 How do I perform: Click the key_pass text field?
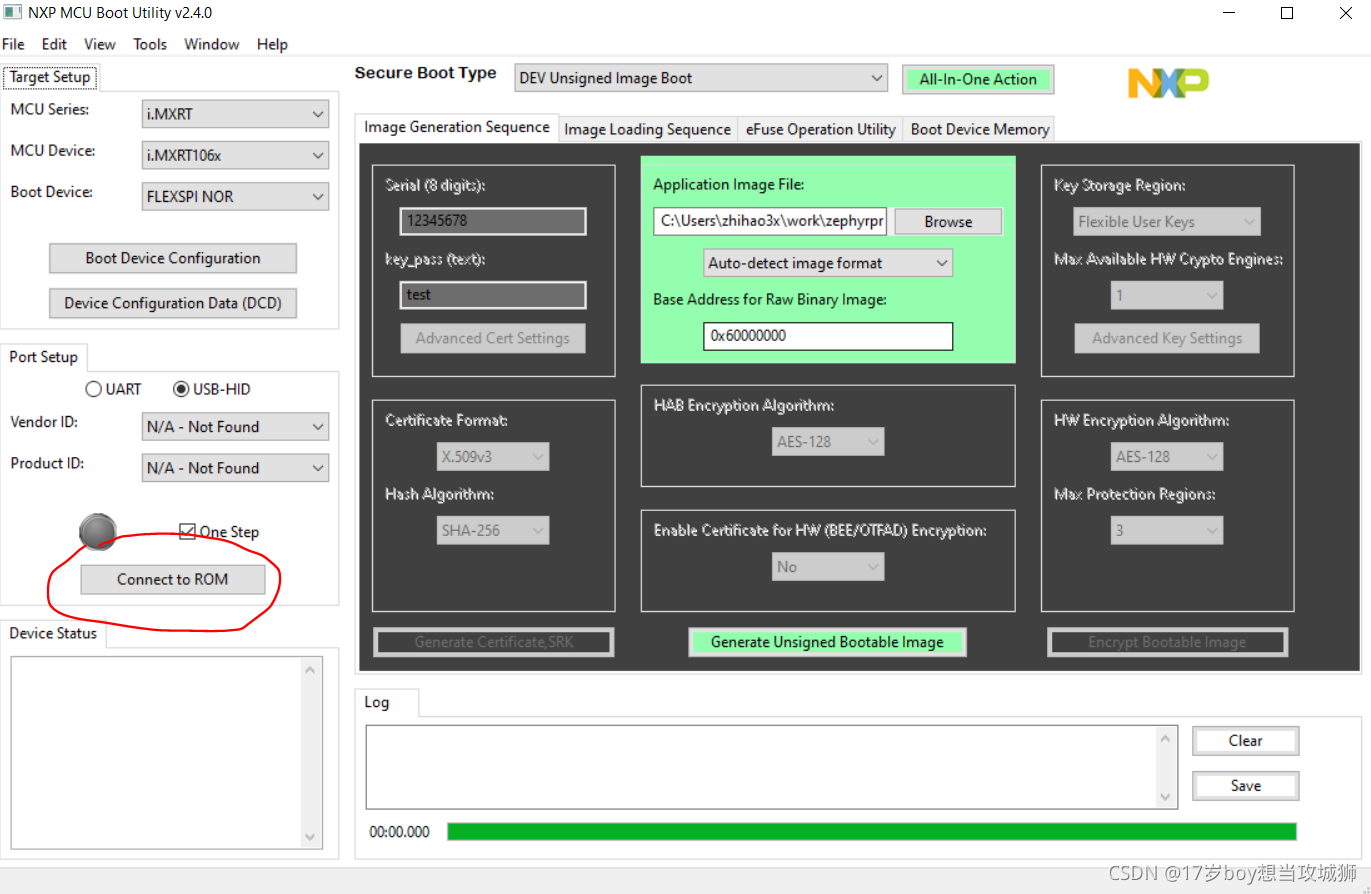pos(493,295)
